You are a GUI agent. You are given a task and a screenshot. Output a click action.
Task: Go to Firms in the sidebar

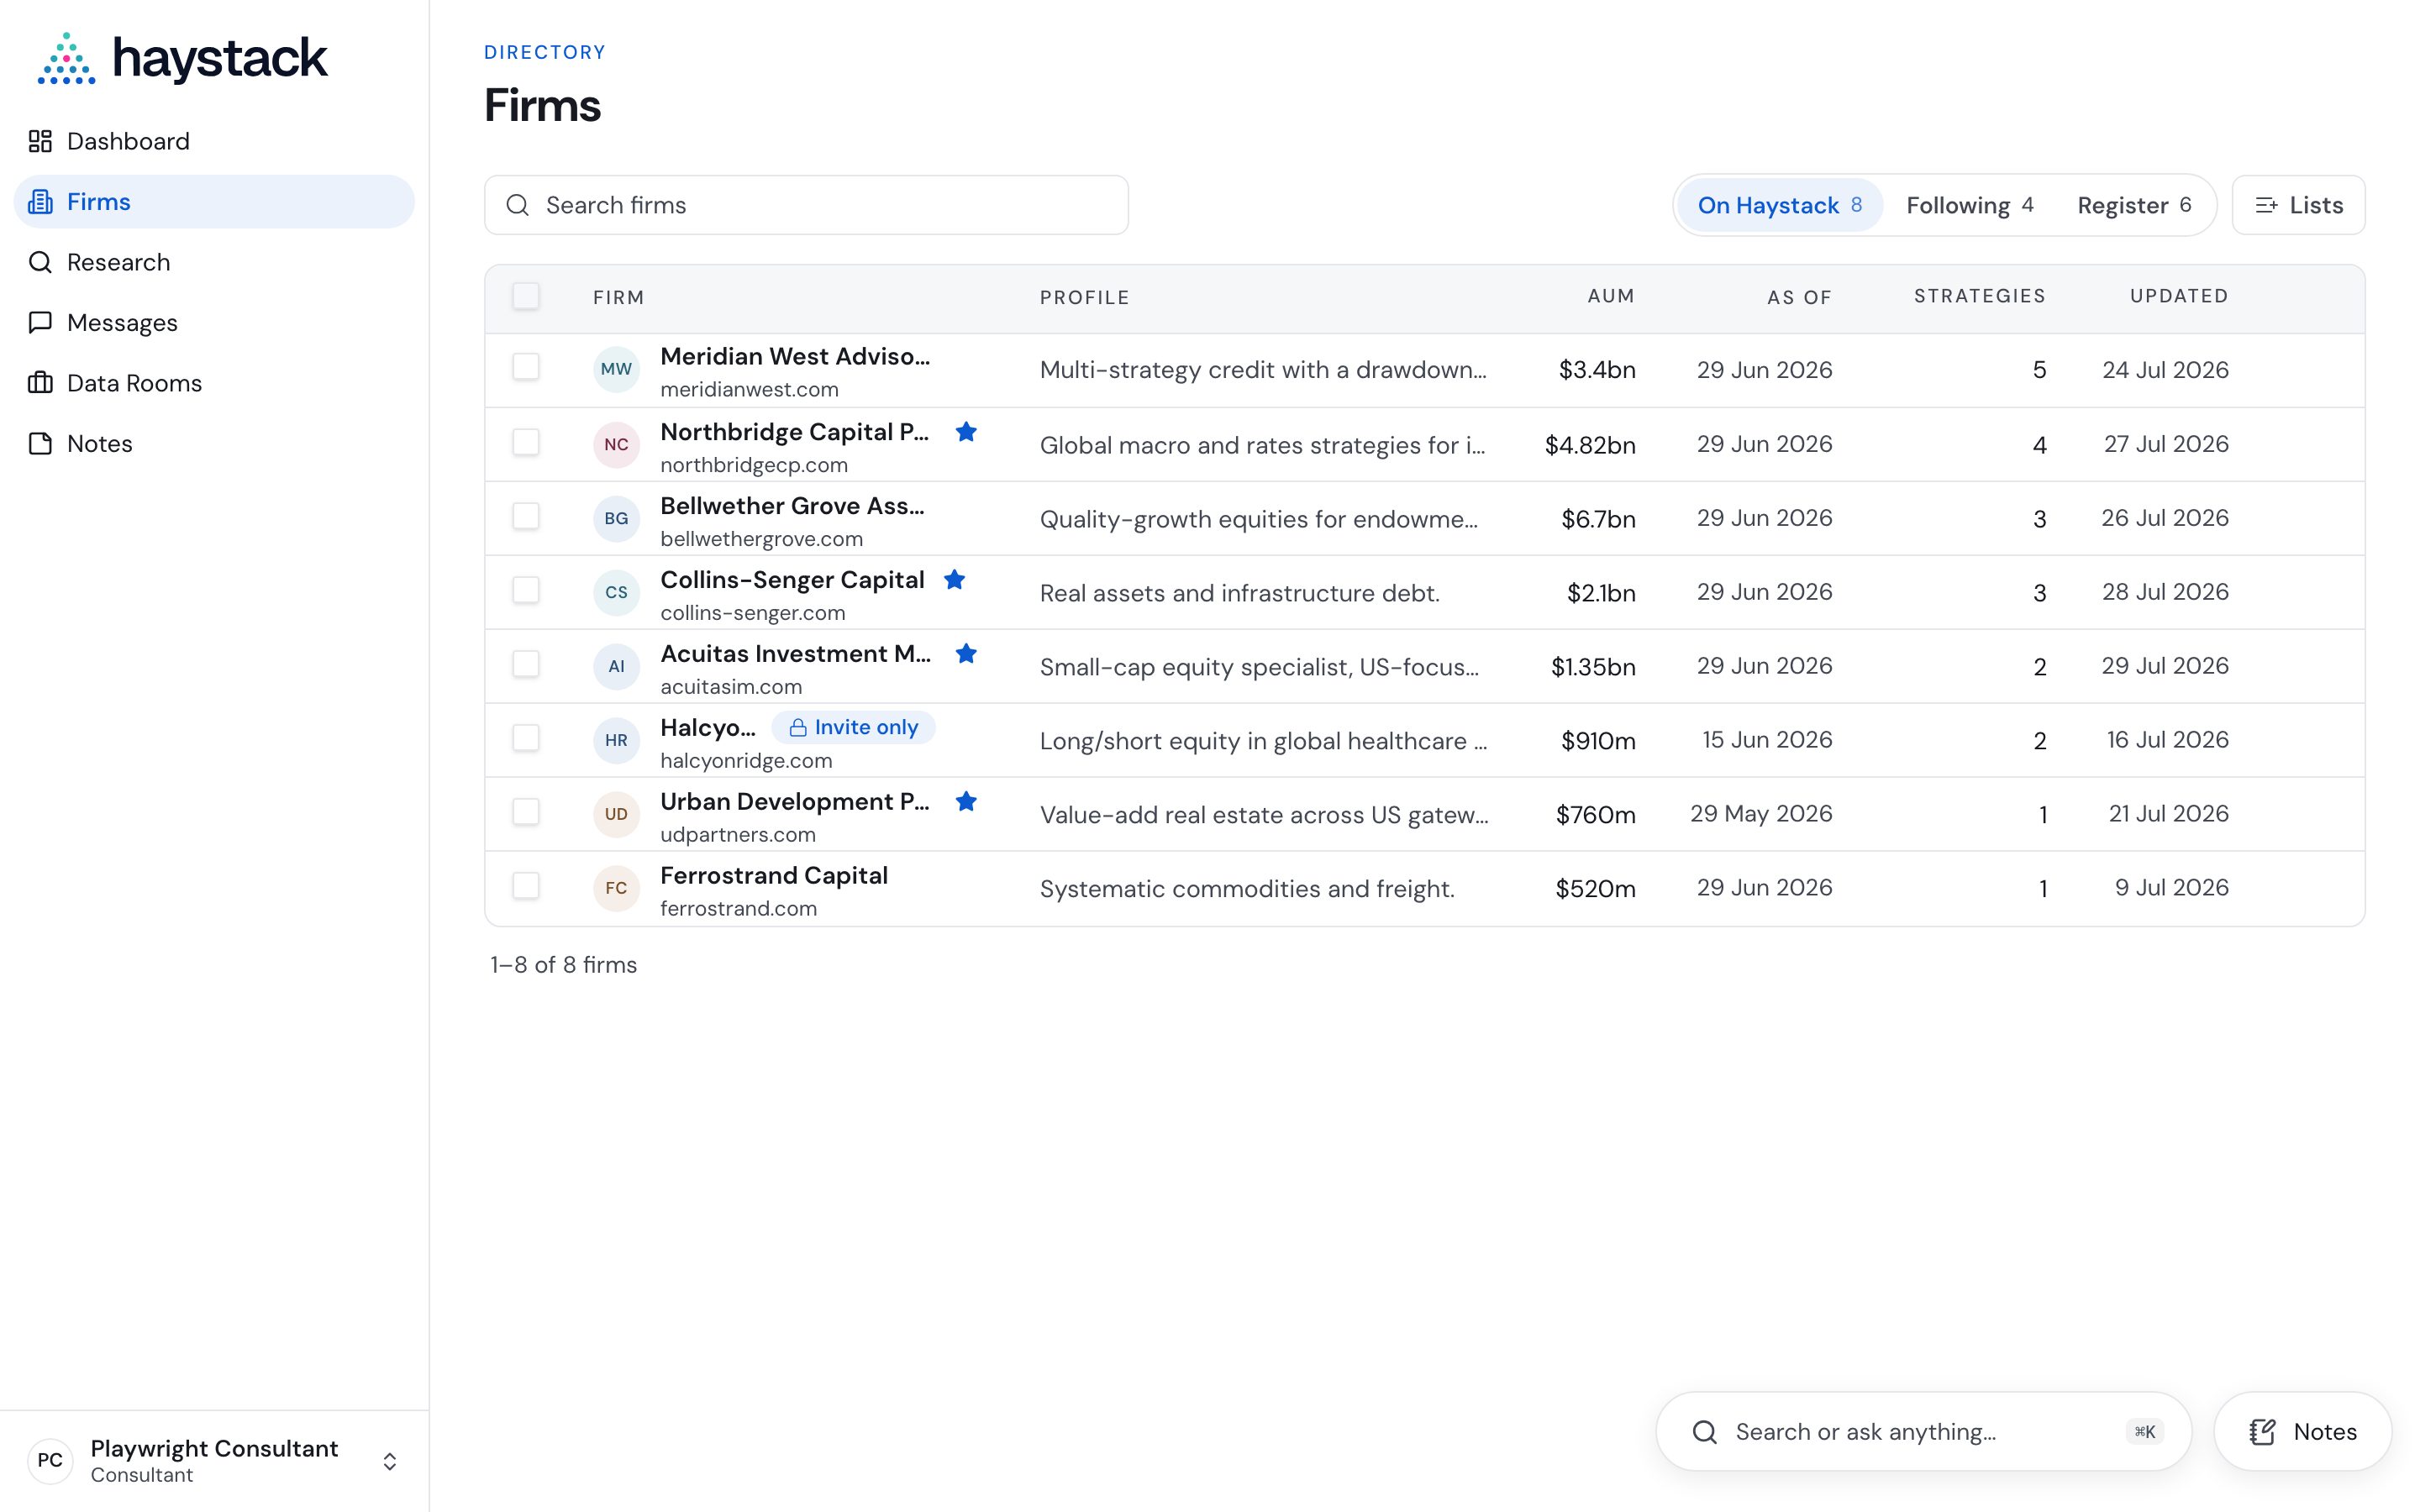214,202
